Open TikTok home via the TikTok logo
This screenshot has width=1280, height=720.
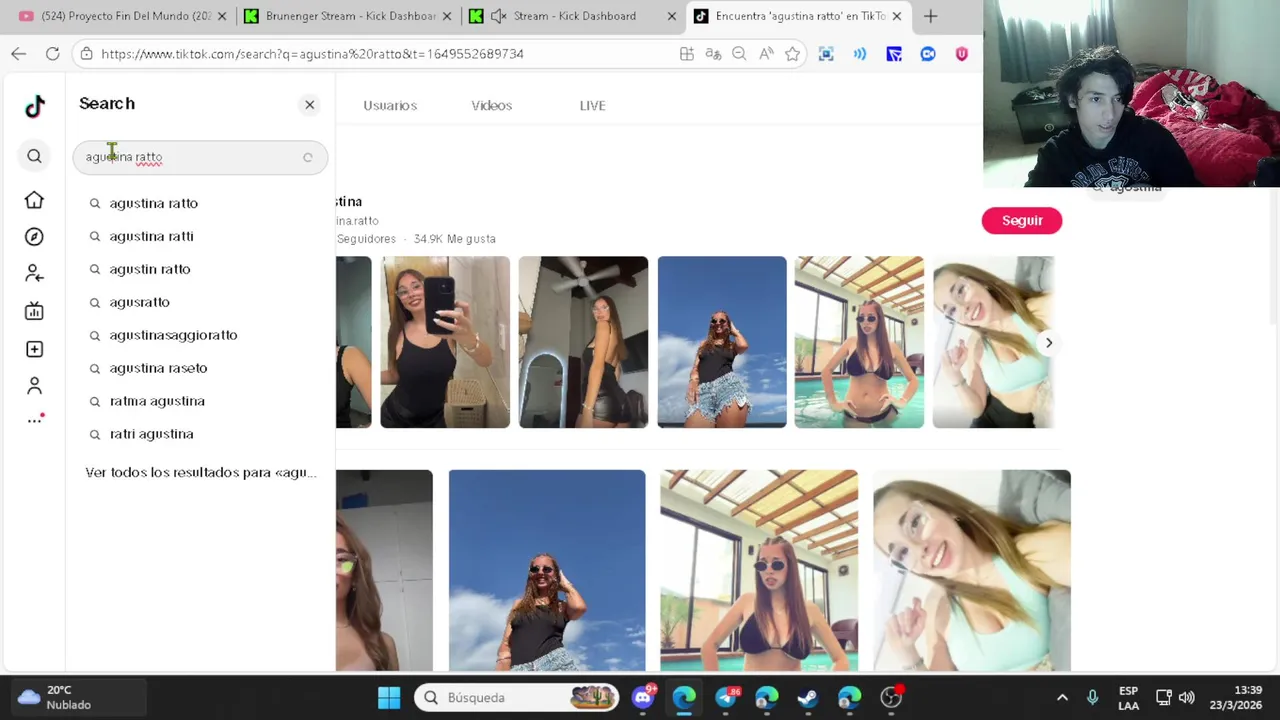click(35, 106)
